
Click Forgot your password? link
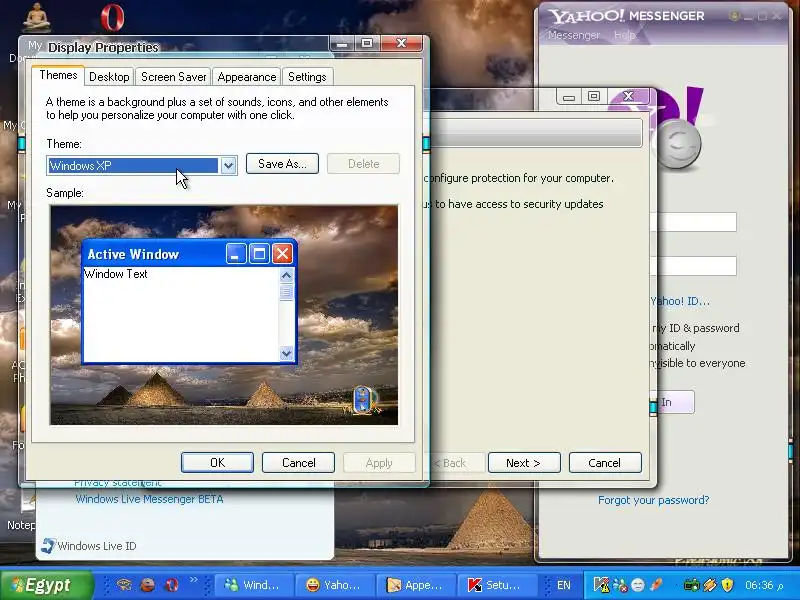[654, 500]
